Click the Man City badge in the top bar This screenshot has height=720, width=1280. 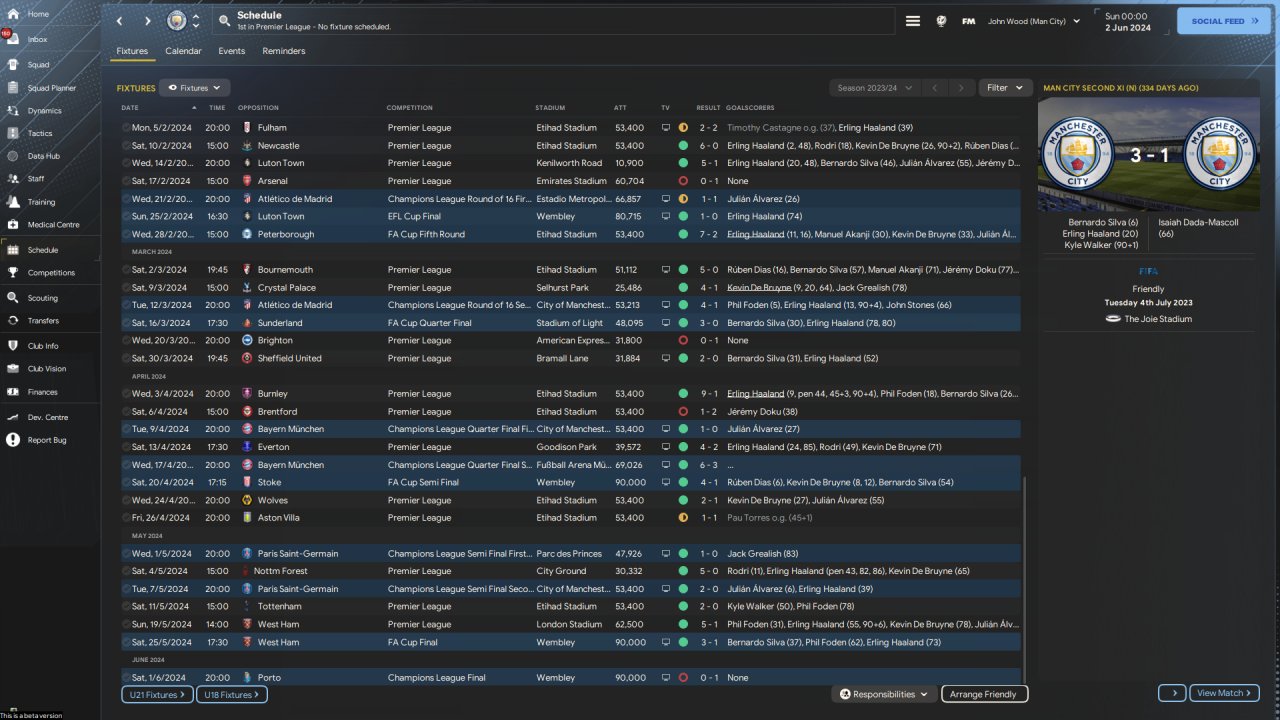176,21
